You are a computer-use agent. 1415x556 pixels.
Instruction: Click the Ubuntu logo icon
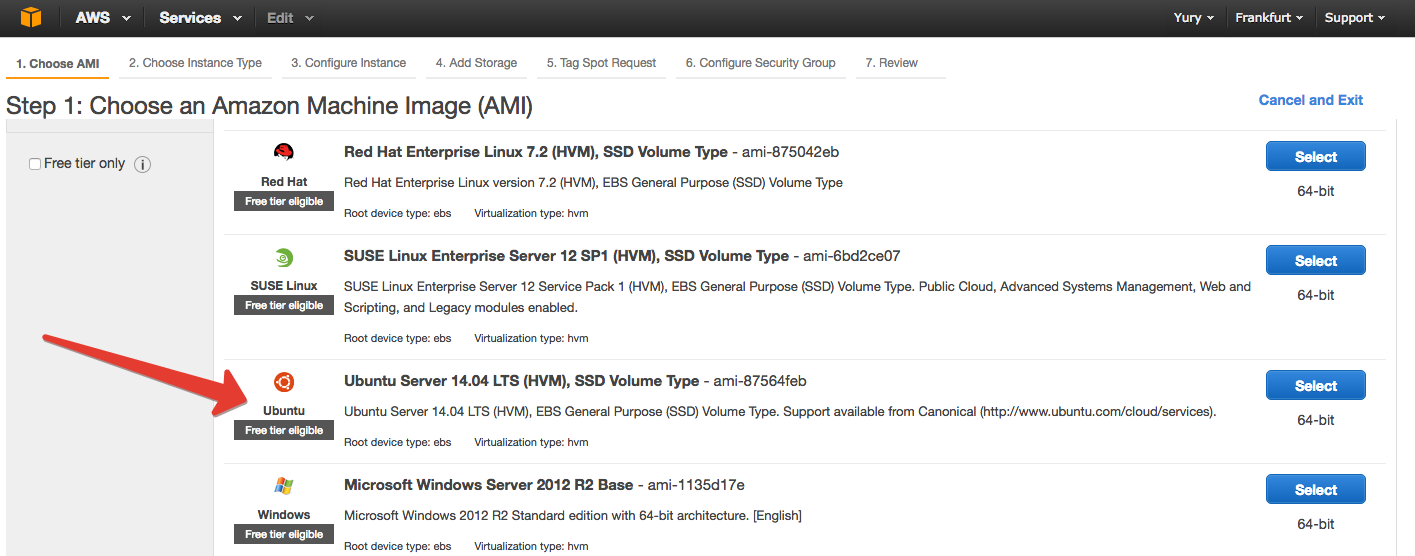coord(284,382)
